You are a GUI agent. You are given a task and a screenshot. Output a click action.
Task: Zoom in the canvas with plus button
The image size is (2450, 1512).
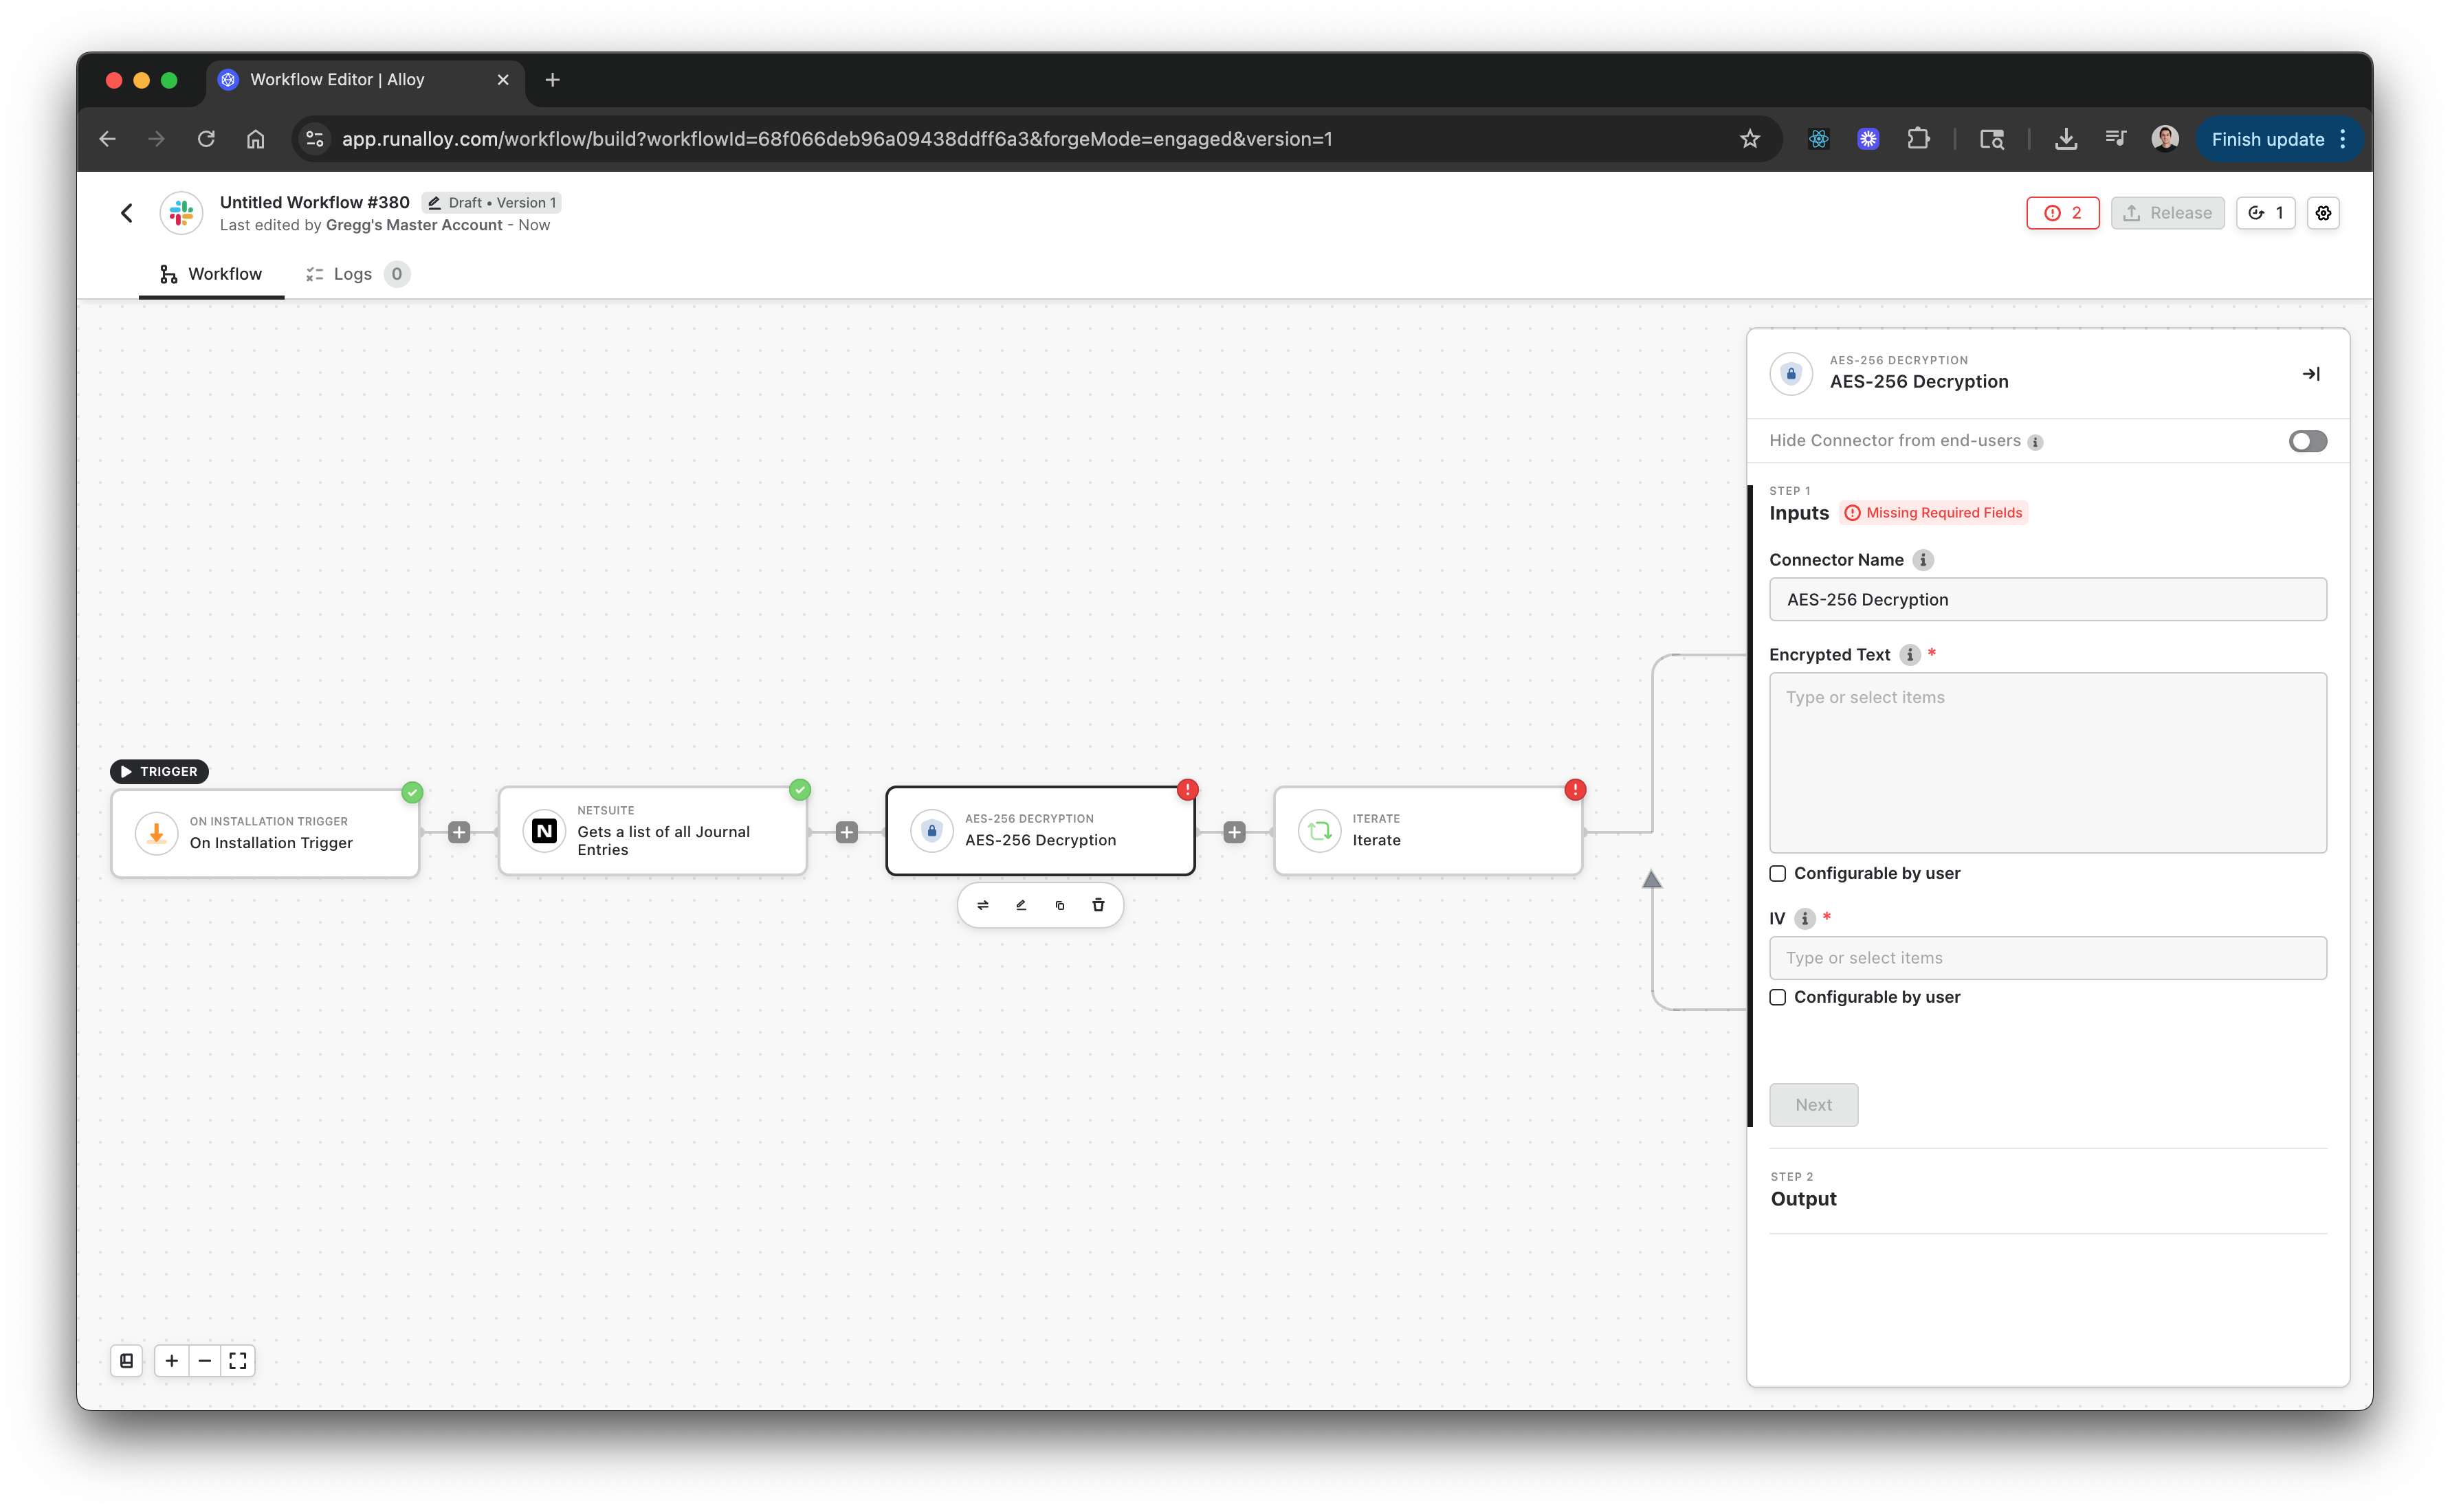172,1361
